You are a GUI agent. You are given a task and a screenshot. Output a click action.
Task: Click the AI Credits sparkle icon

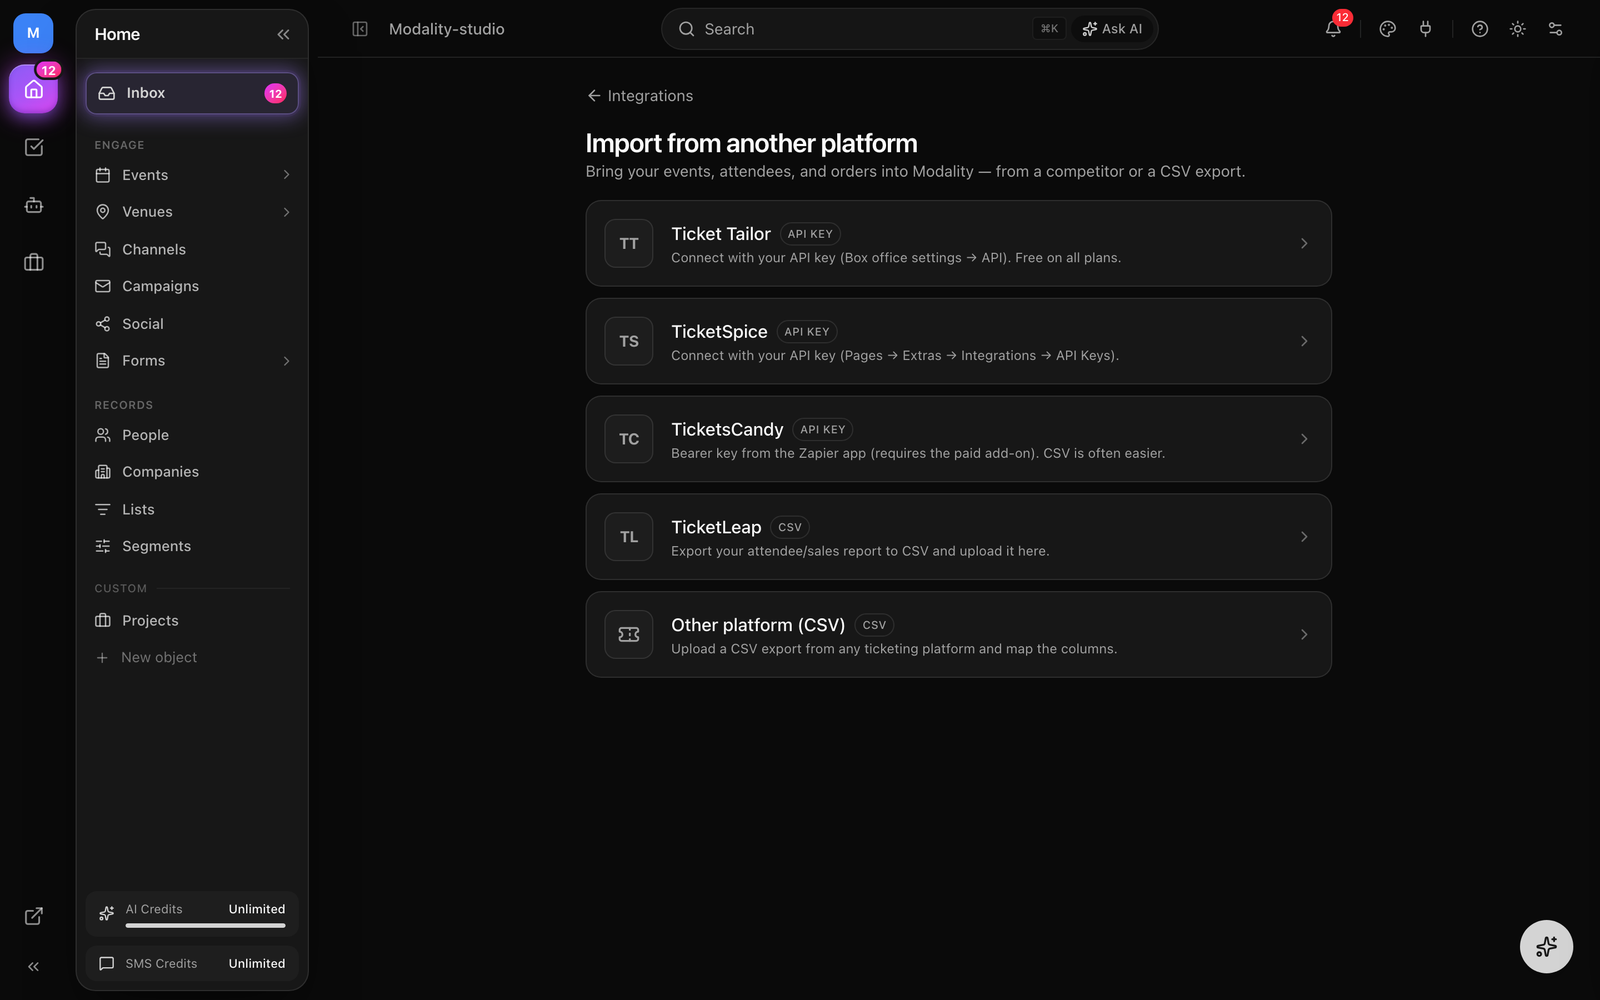pyautogui.click(x=107, y=913)
